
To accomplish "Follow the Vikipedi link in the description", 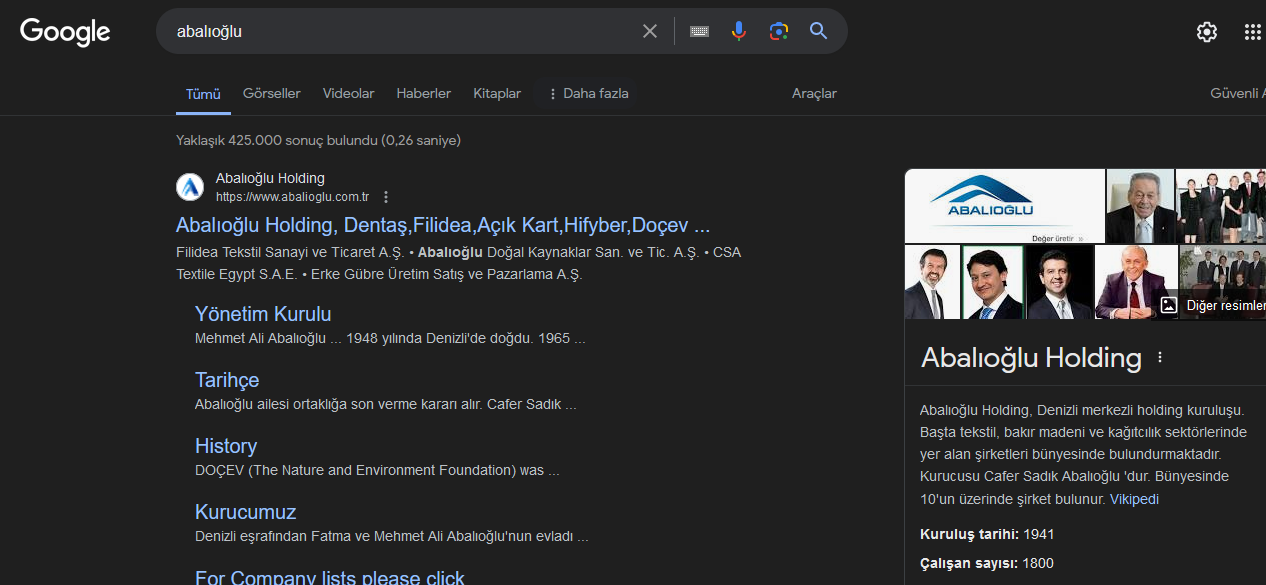I will point(1134,499).
